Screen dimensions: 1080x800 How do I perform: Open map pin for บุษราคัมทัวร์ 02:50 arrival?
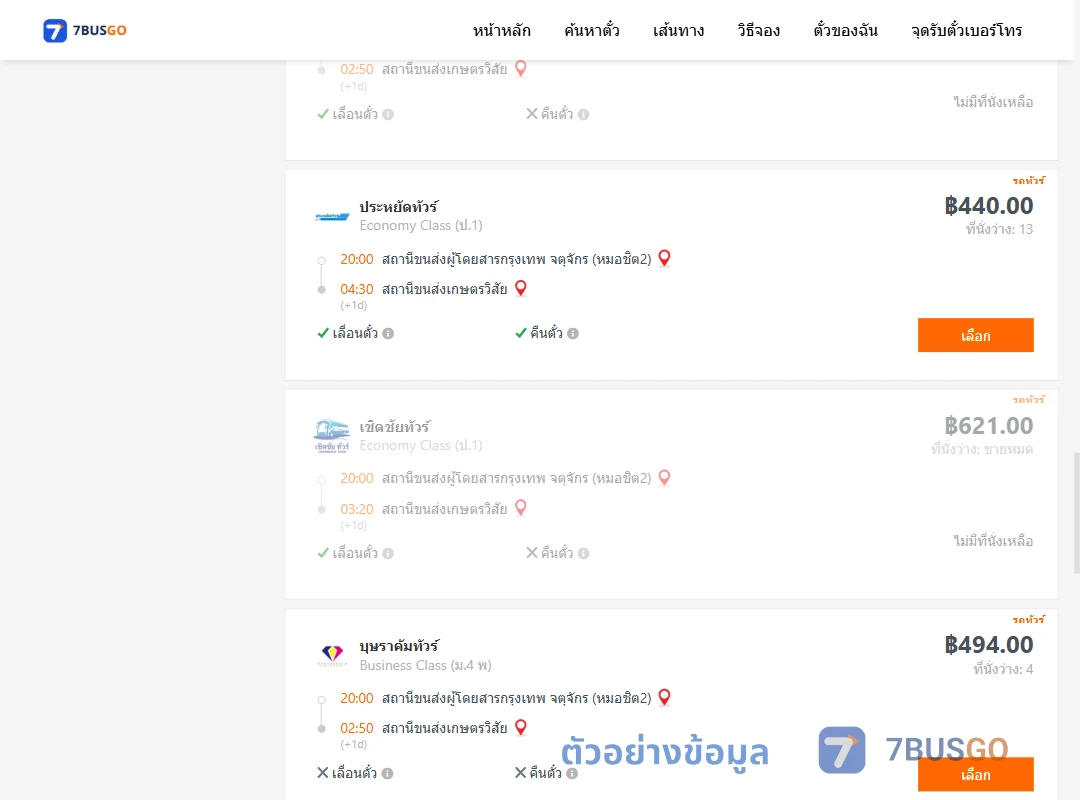(x=521, y=727)
